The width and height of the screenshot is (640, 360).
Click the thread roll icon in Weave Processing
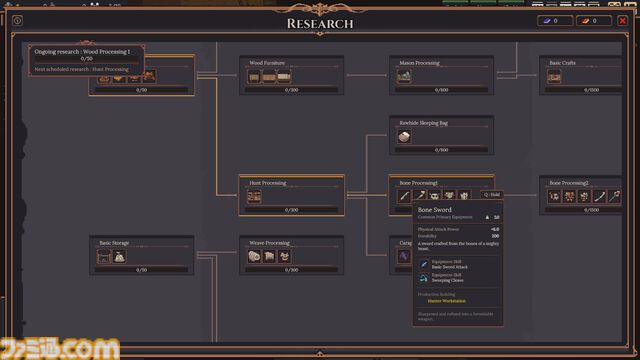[254, 256]
